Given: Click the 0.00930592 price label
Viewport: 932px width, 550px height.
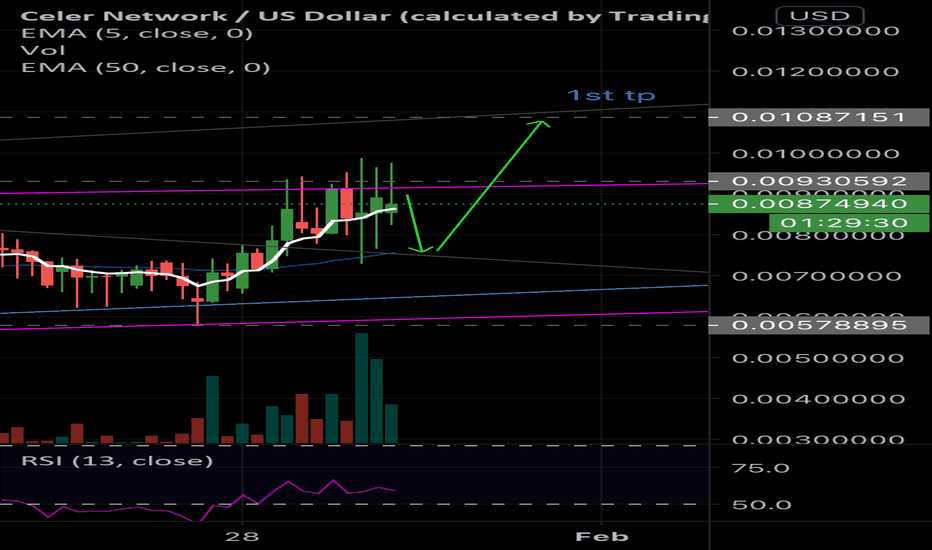Looking at the screenshot, I should tap(818, 181).
